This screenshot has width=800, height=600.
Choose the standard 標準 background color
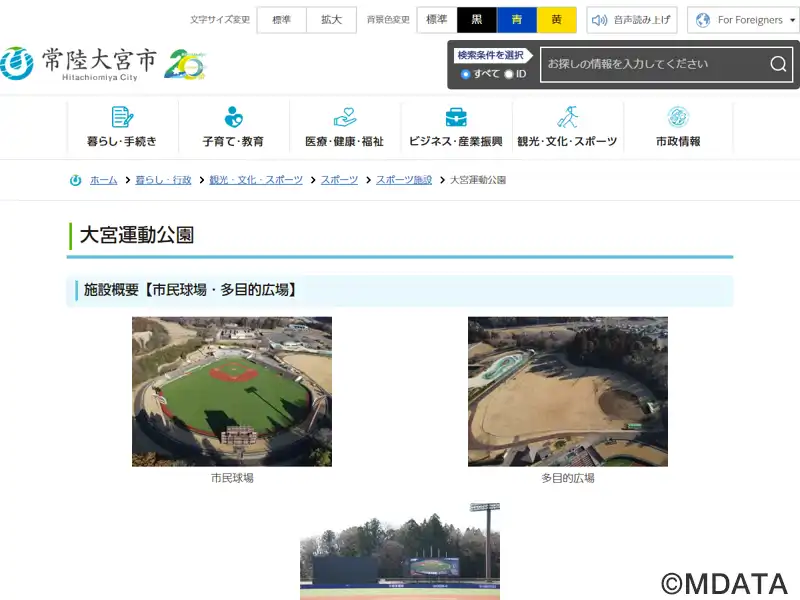click(437, 20)
